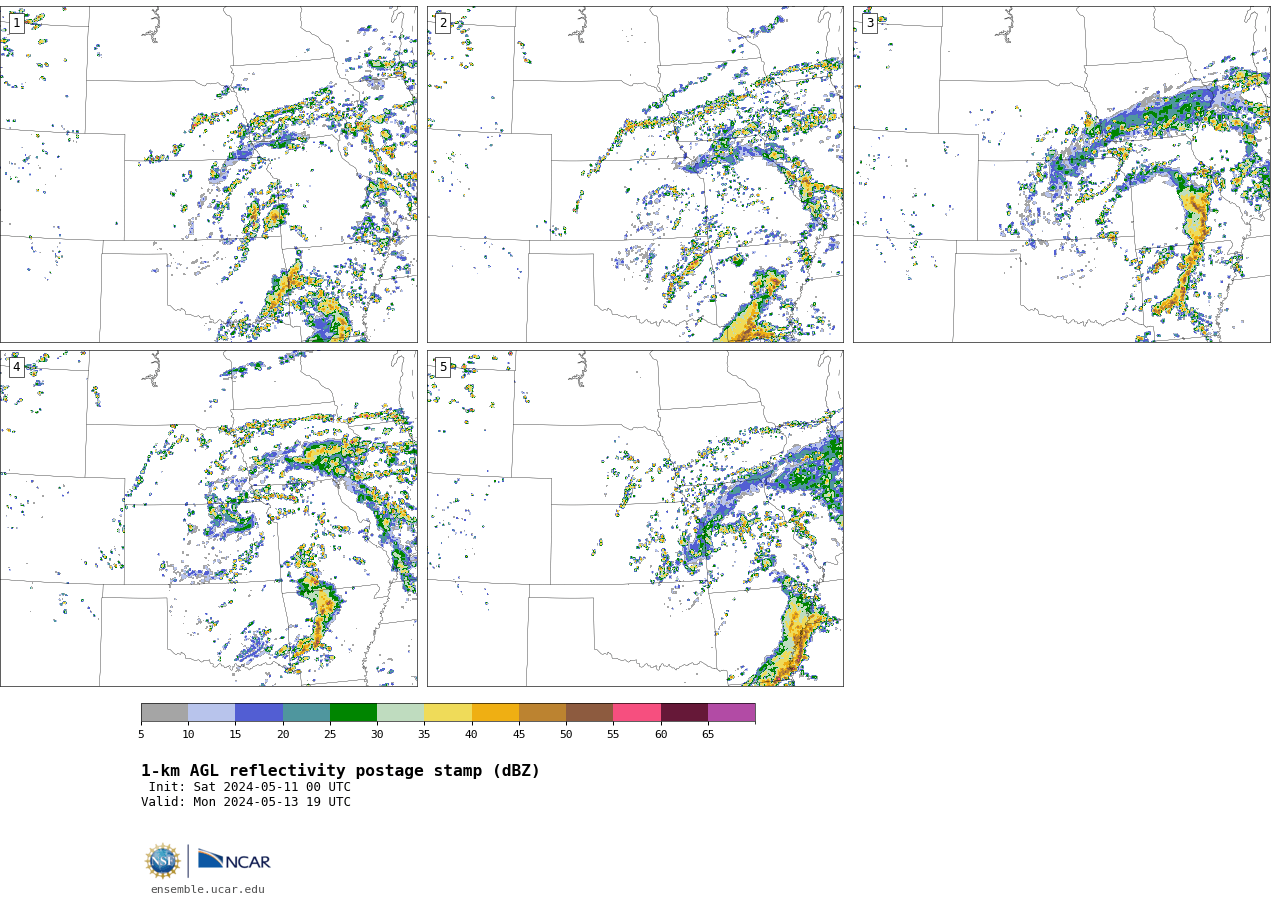Click the Valid: Mon 2024-05-13 19 UTC line

coord(246,802)
